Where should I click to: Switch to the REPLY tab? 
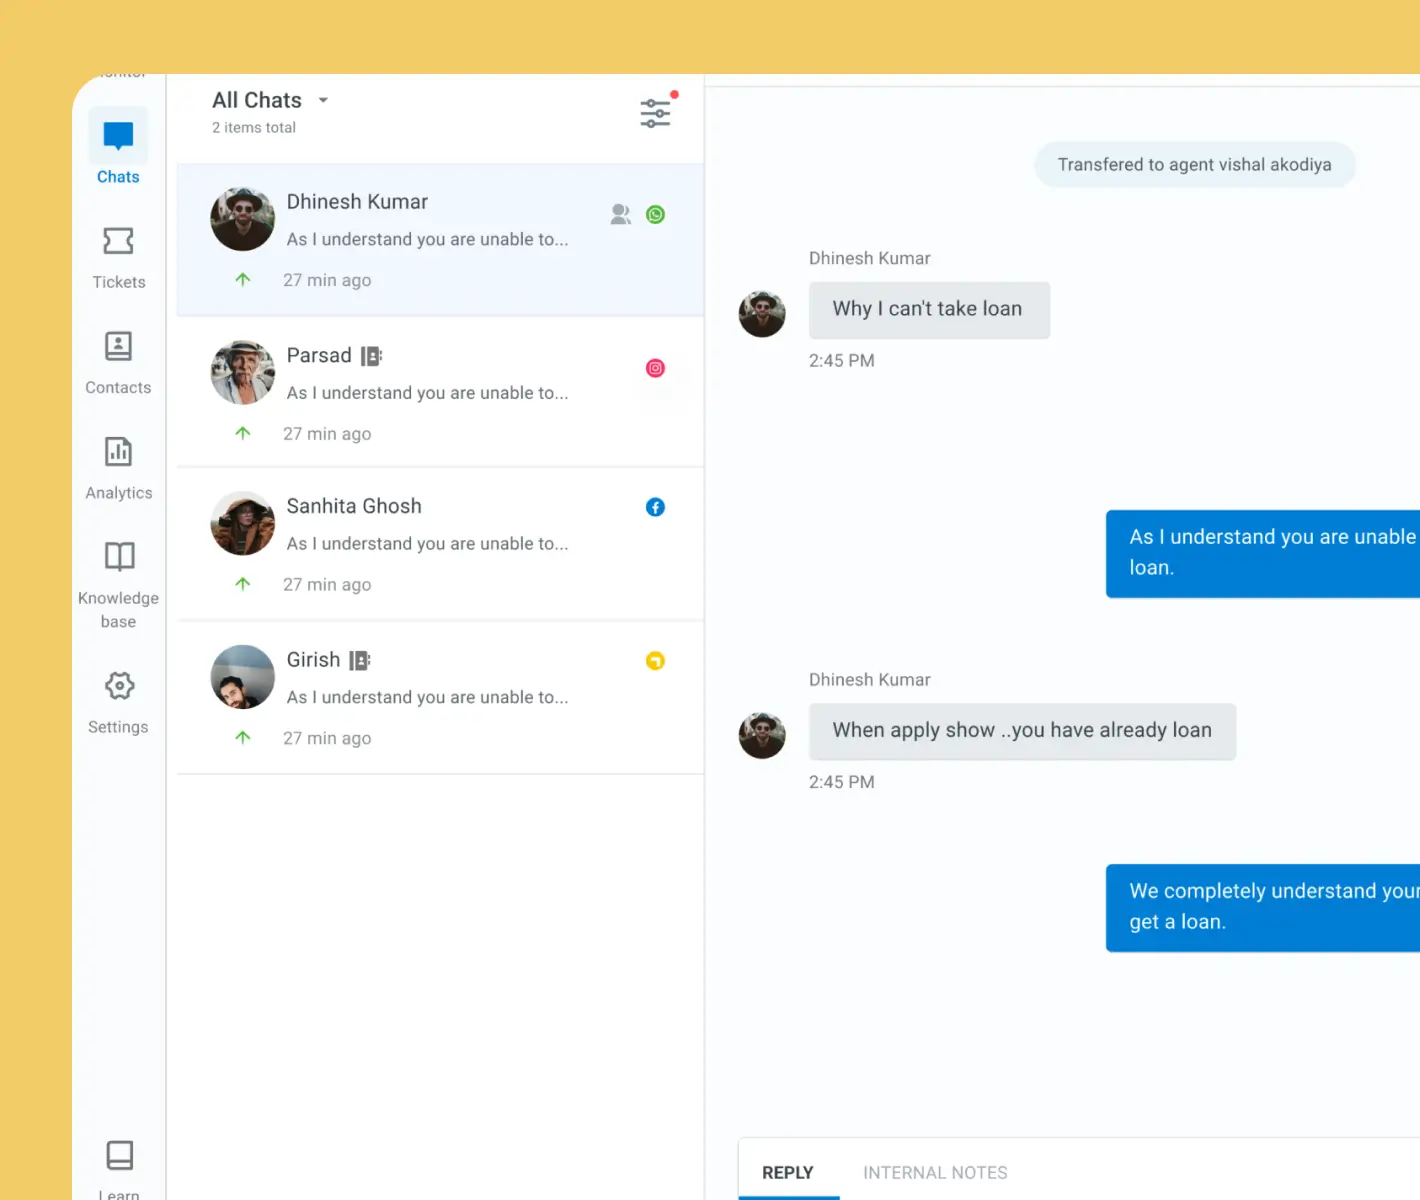787,1172
